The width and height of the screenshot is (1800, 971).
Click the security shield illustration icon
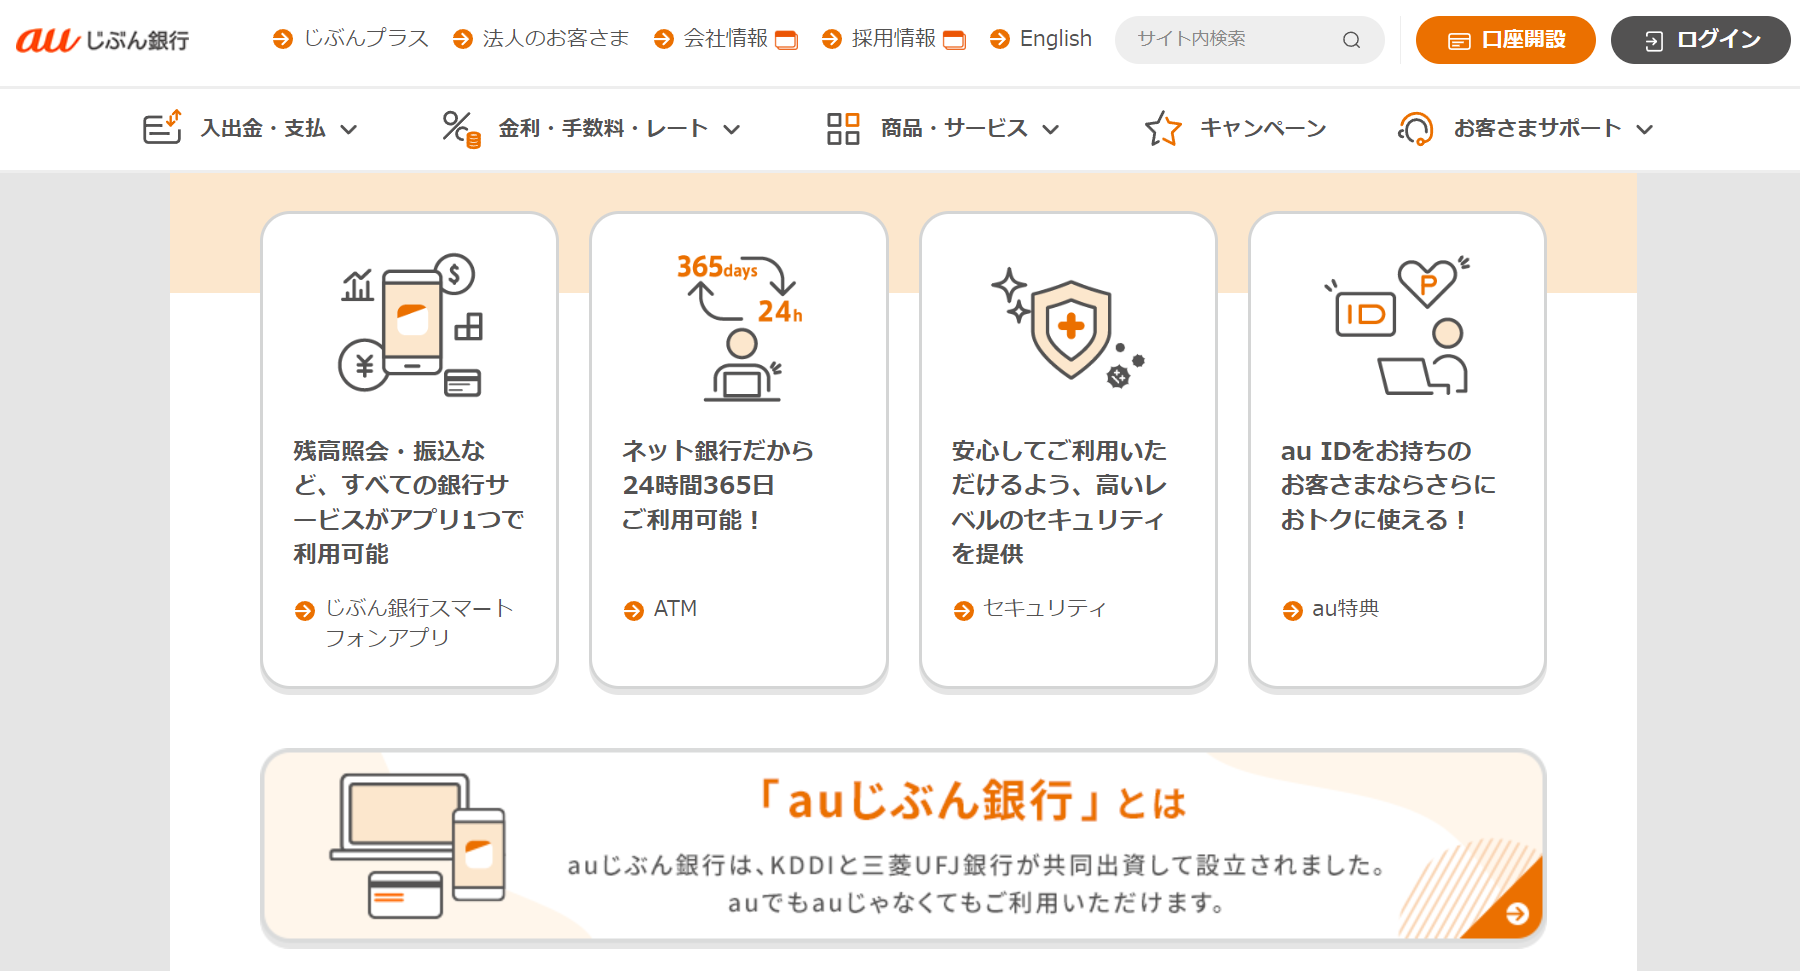click(1068, 327)
